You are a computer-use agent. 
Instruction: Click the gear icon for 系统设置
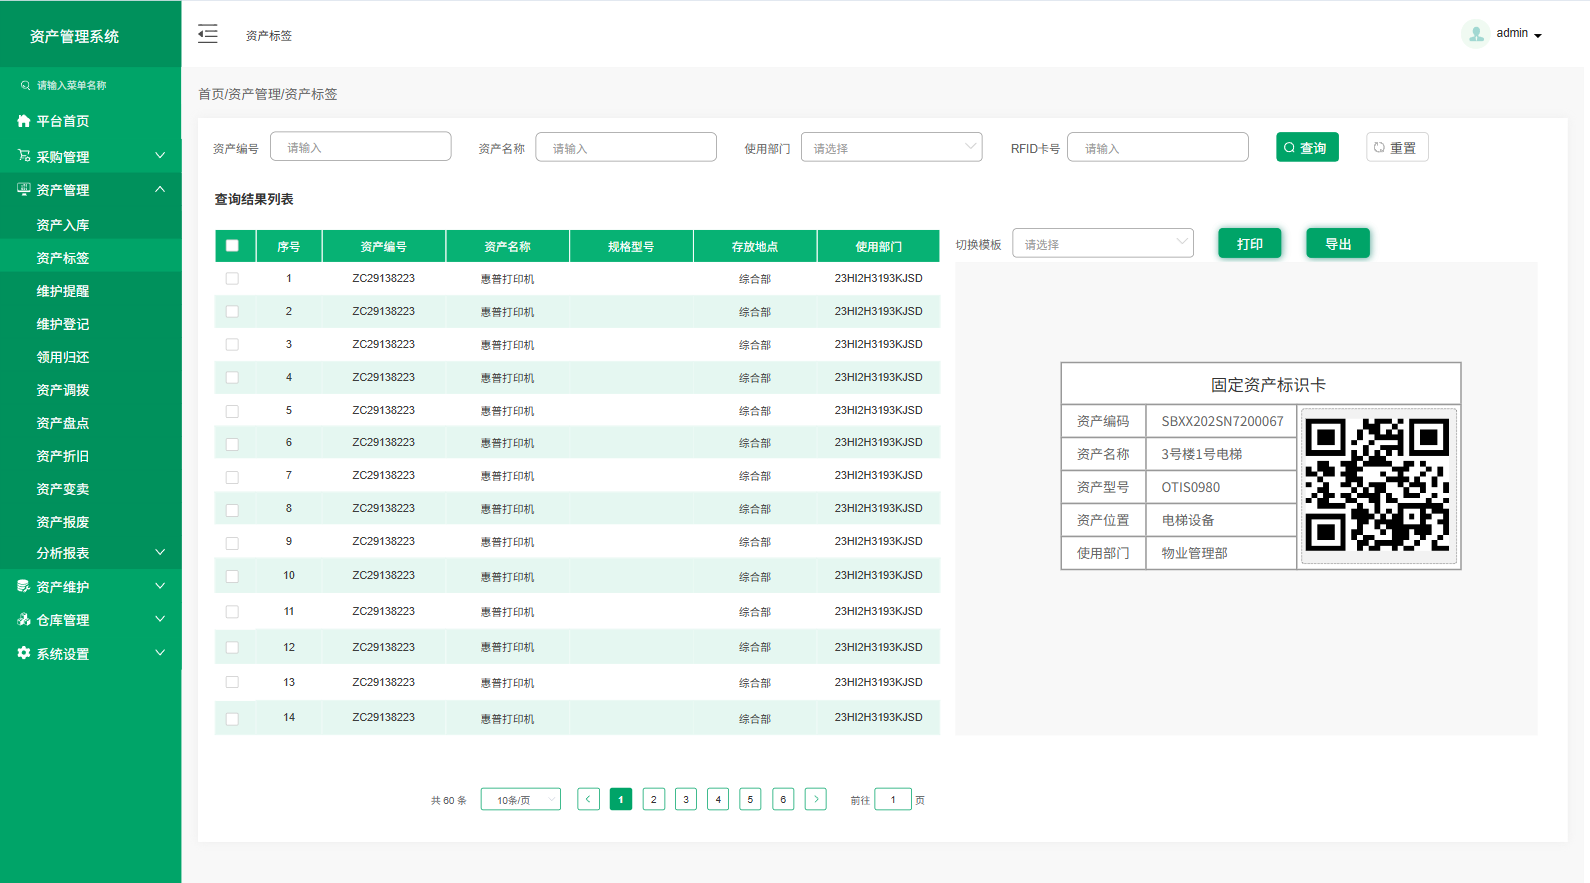pyautogui.click(x=24, y=653)
